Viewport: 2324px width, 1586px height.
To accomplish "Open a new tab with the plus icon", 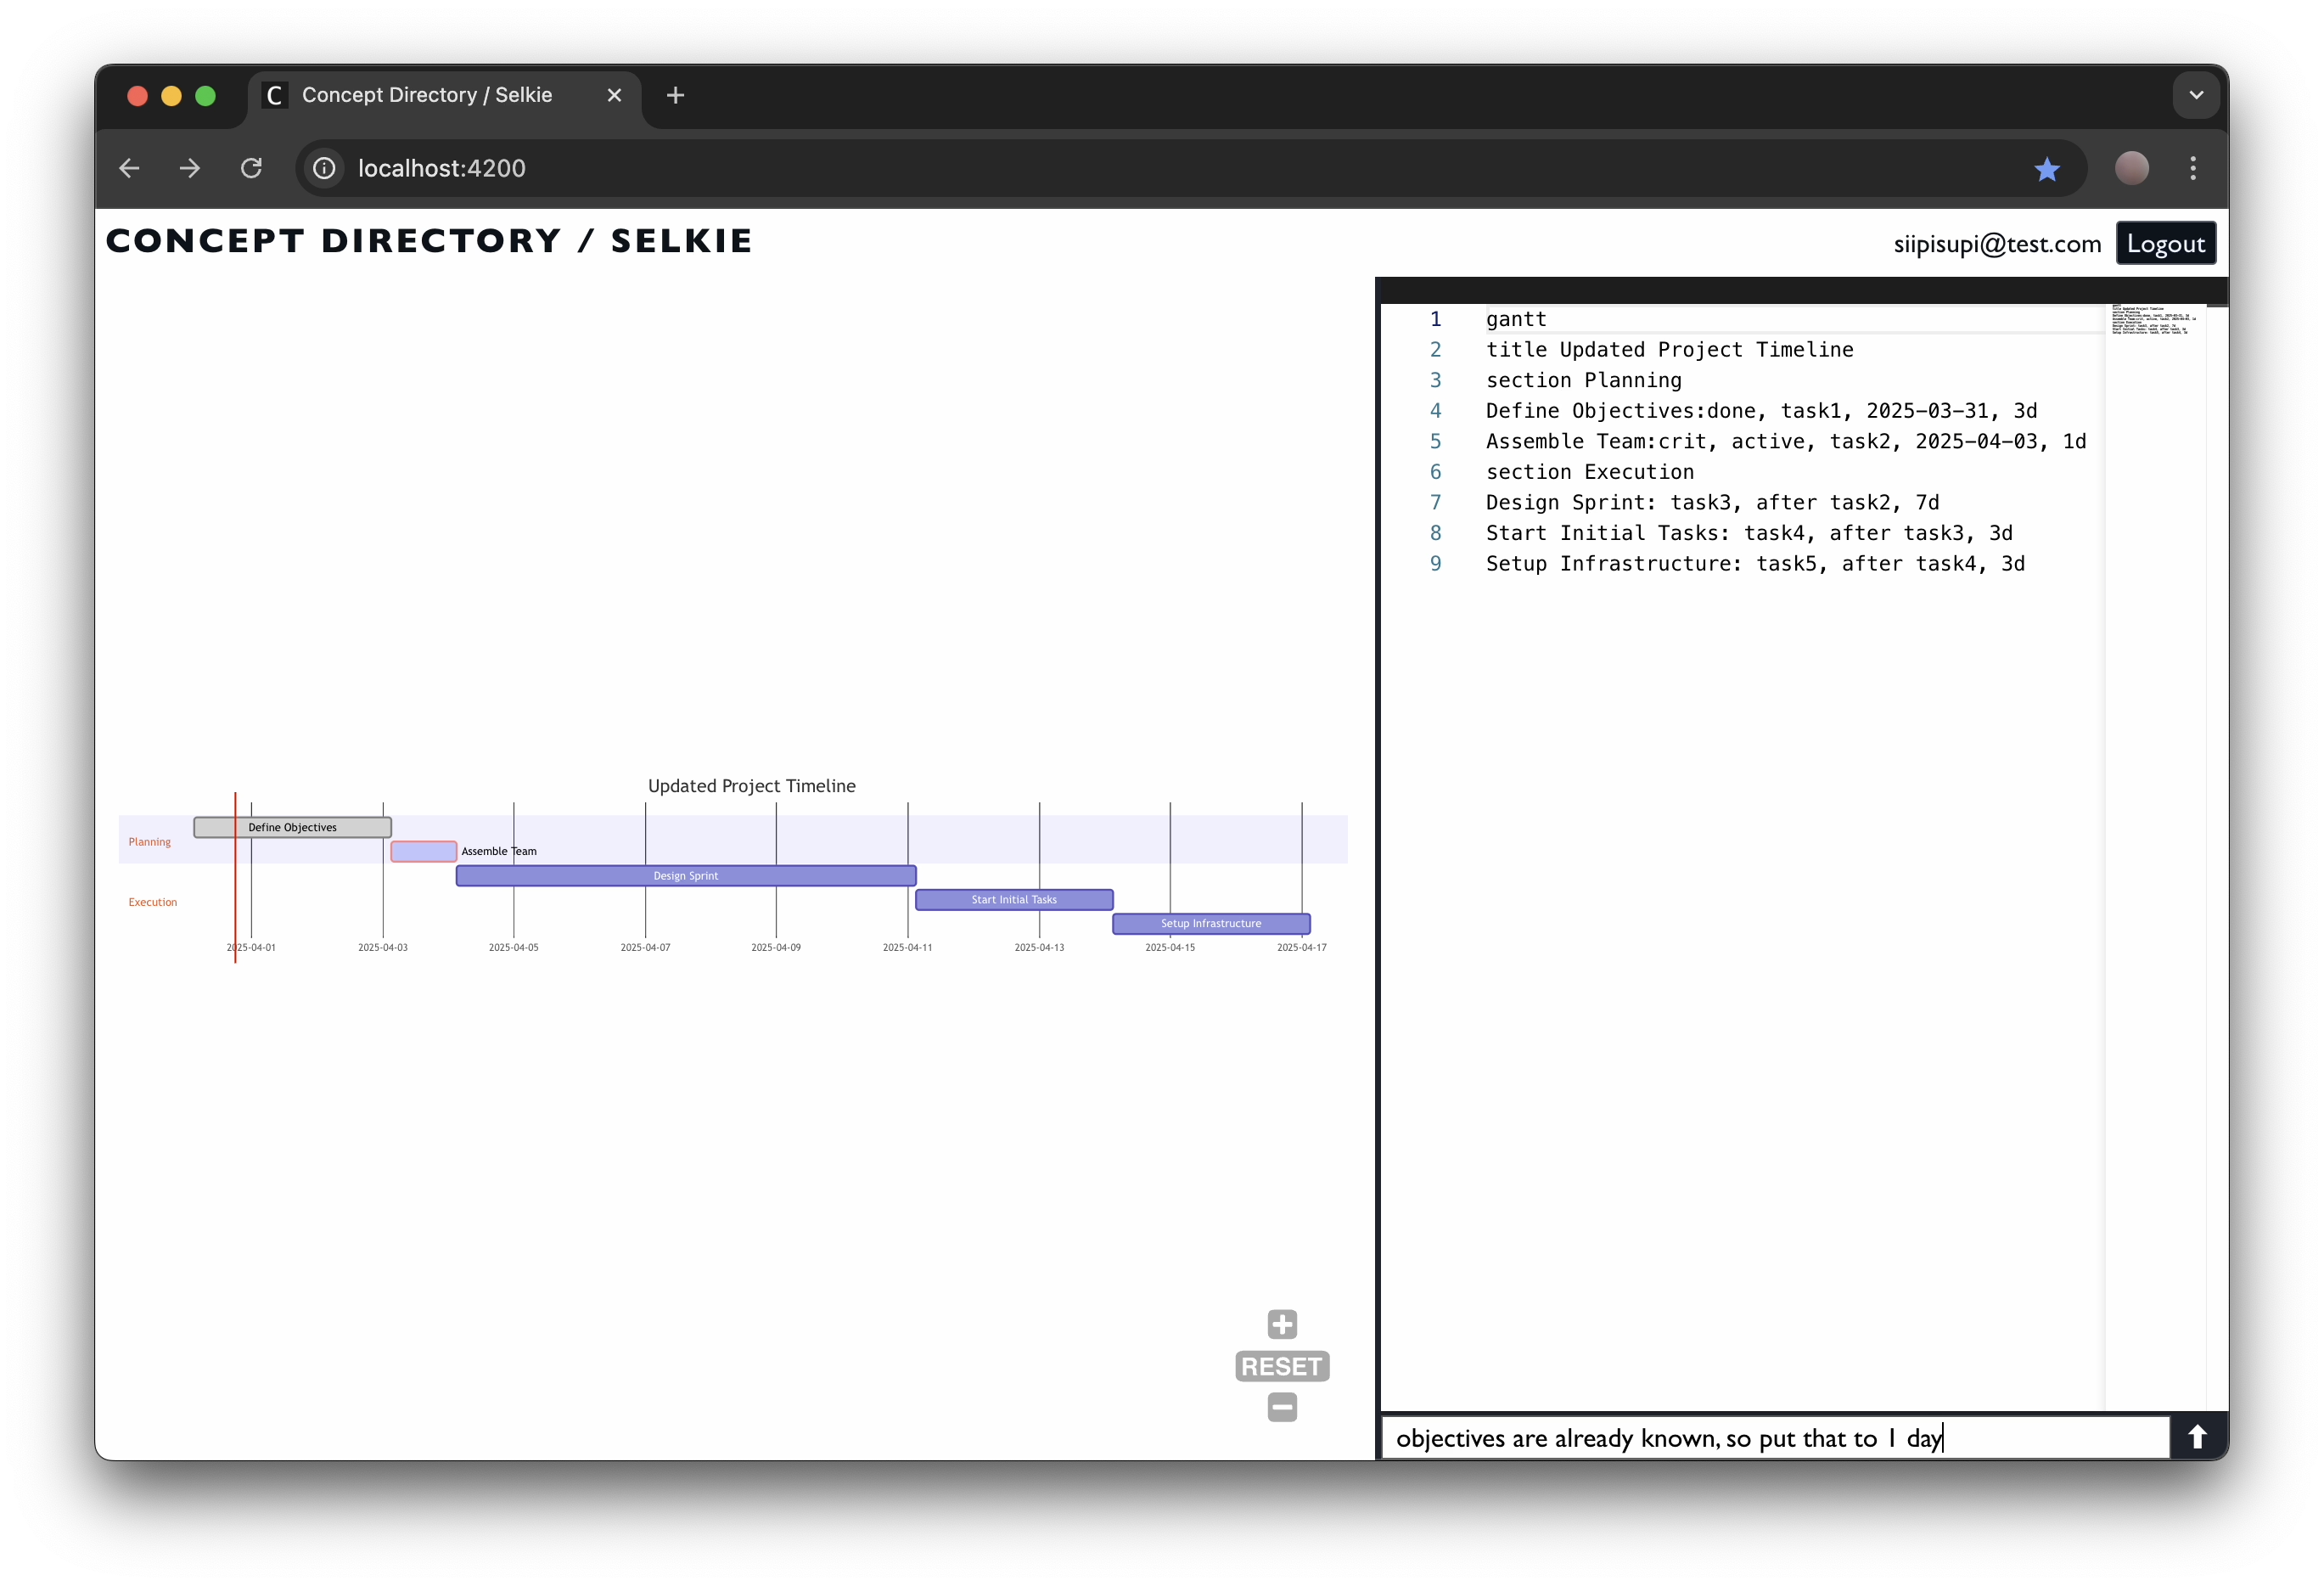I will [x=676, y=95].
